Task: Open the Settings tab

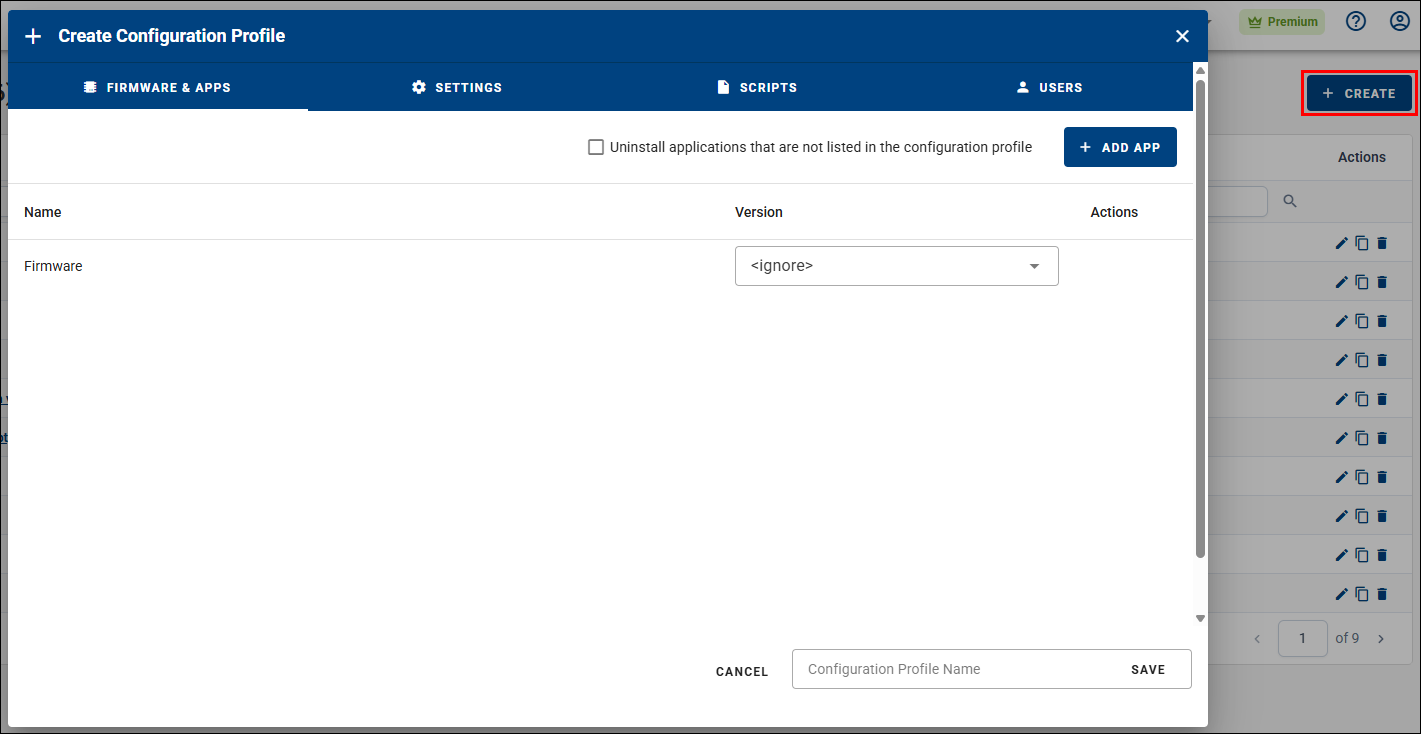Action: coord(457,88)
